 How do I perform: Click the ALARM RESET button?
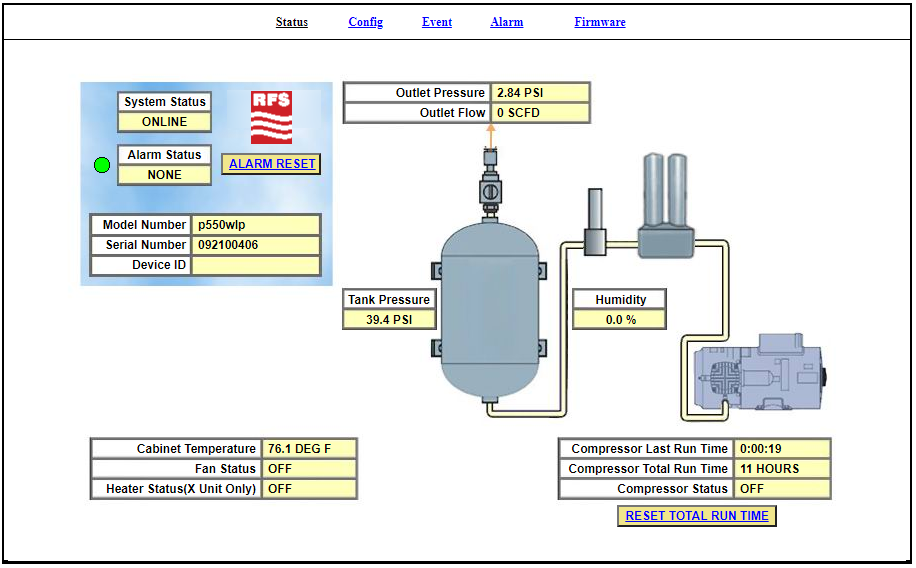coord(272,164)
